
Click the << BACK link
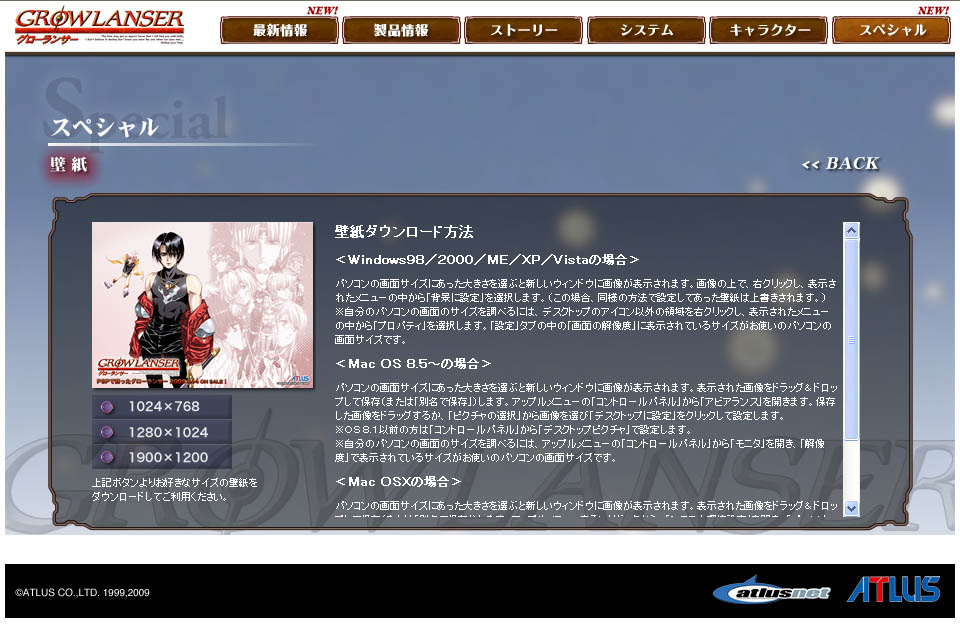click(840, 163)
